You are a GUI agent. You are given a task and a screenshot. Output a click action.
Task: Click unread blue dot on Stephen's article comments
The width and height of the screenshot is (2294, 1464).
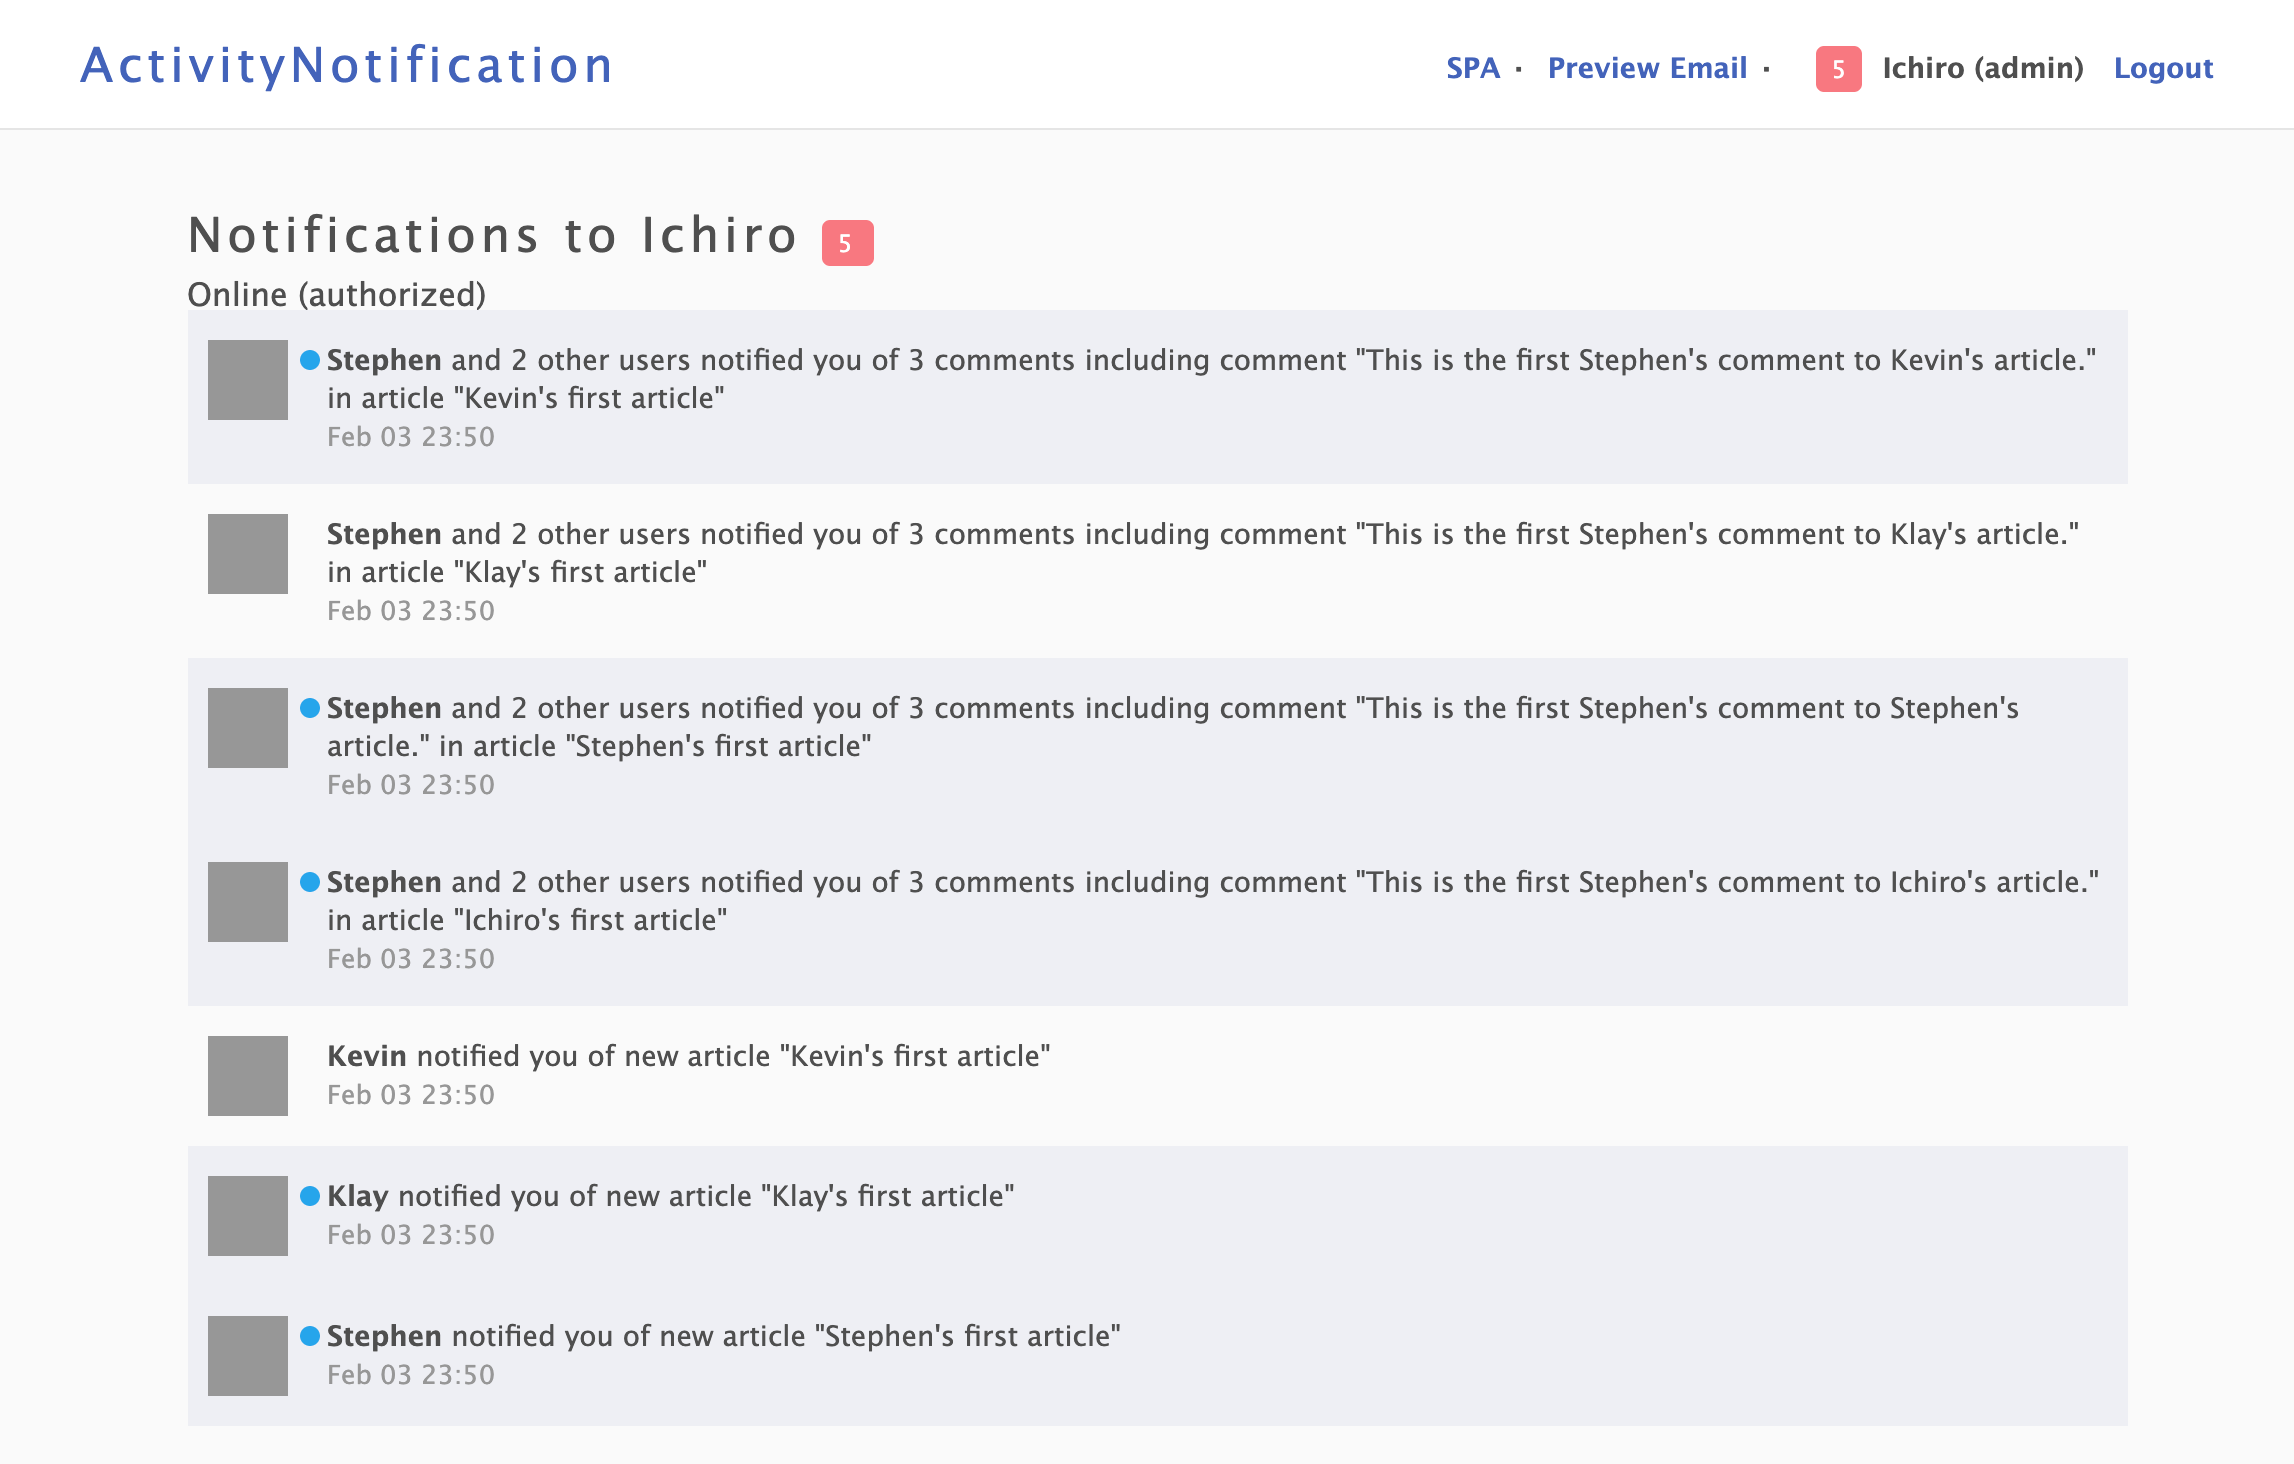[310, 708]
